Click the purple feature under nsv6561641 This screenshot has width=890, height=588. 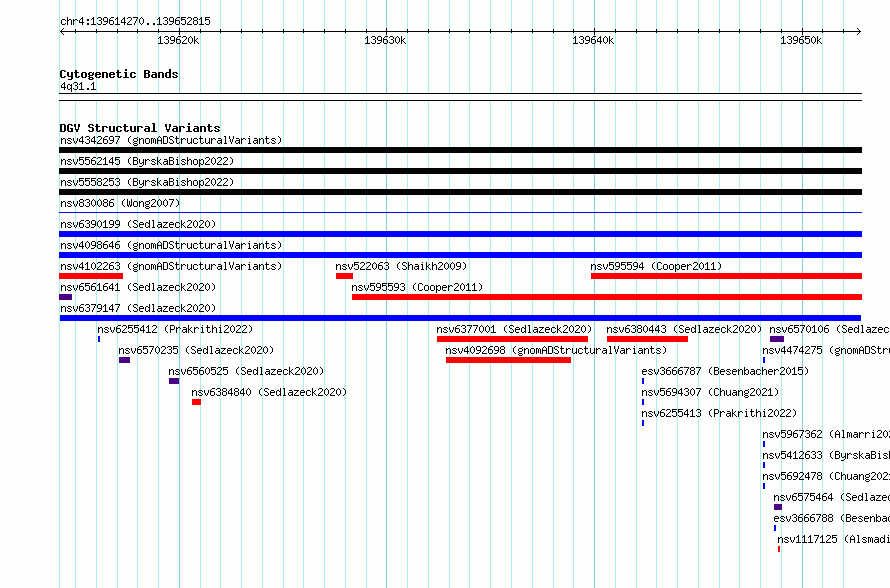point(65,297)
